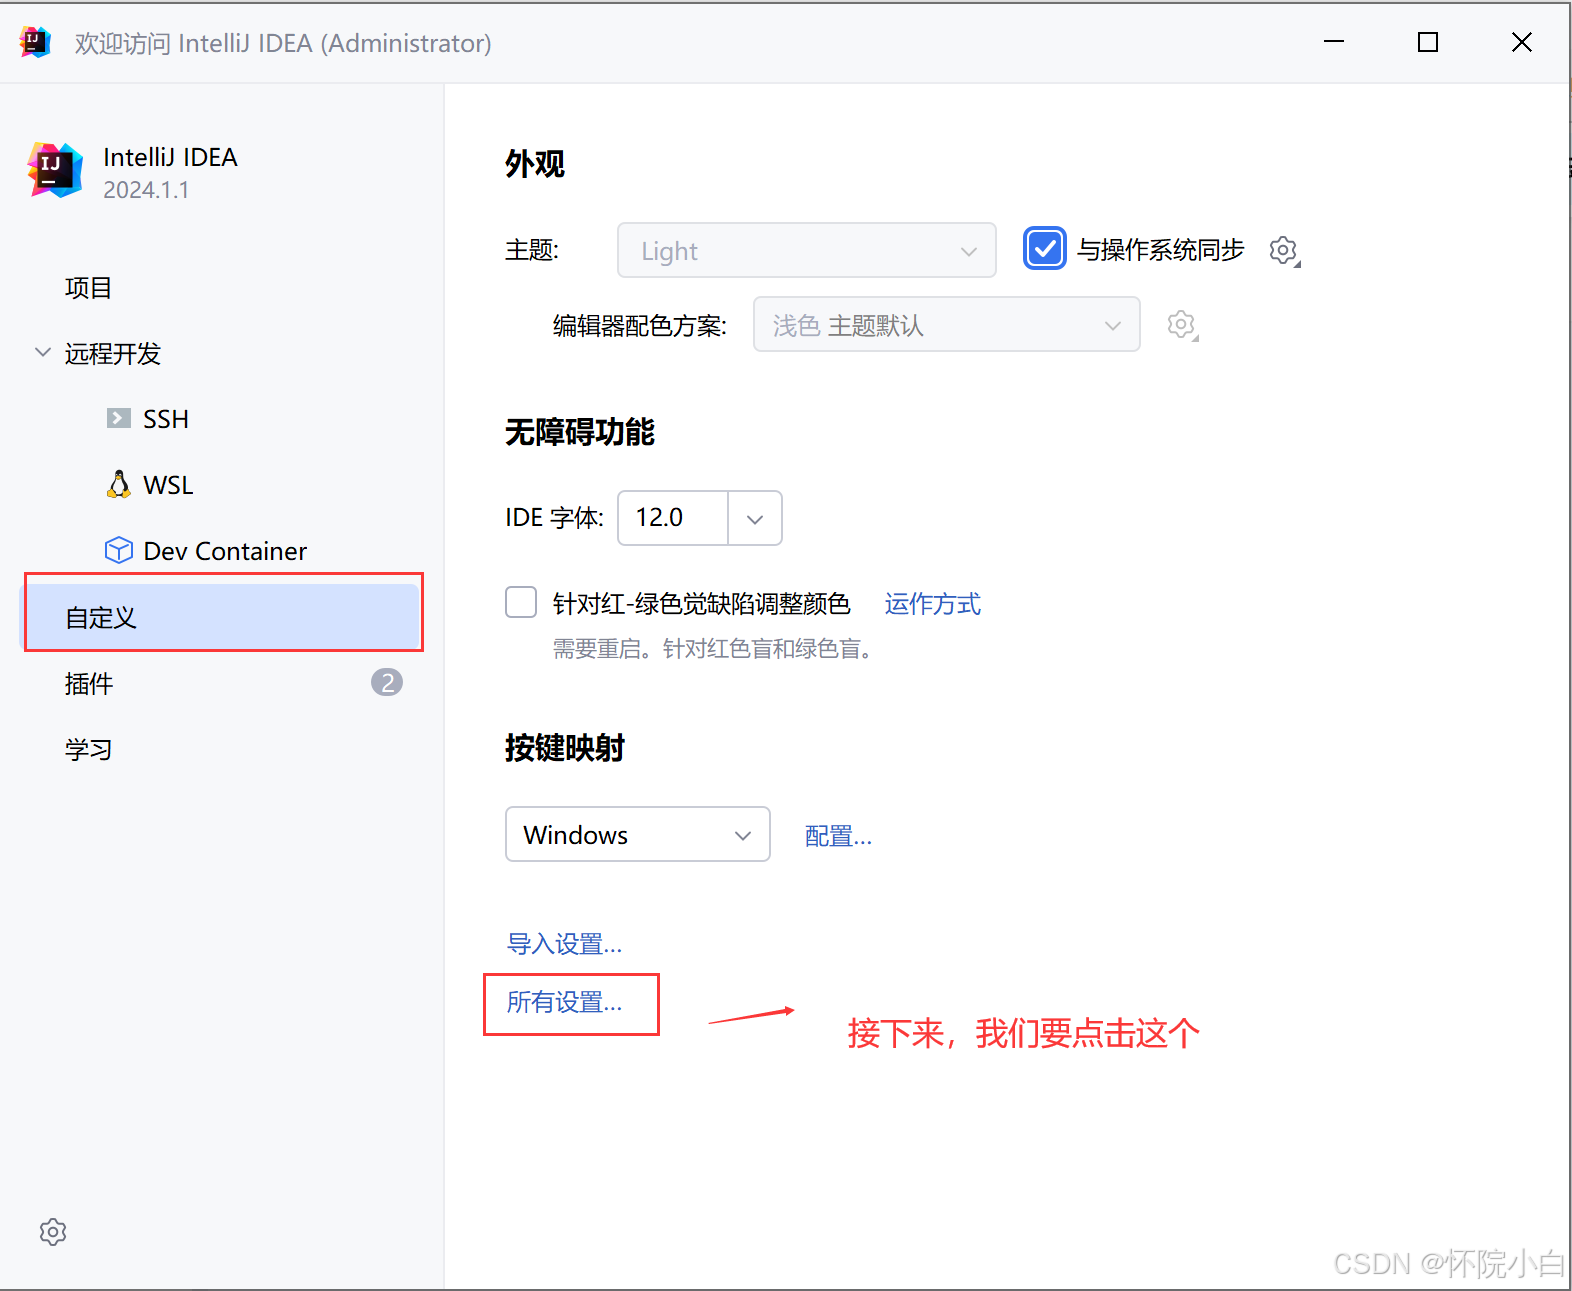Screen dimensions: 1572x1291
Task: Open theme sync settings gear
Action: (1284, 250)
